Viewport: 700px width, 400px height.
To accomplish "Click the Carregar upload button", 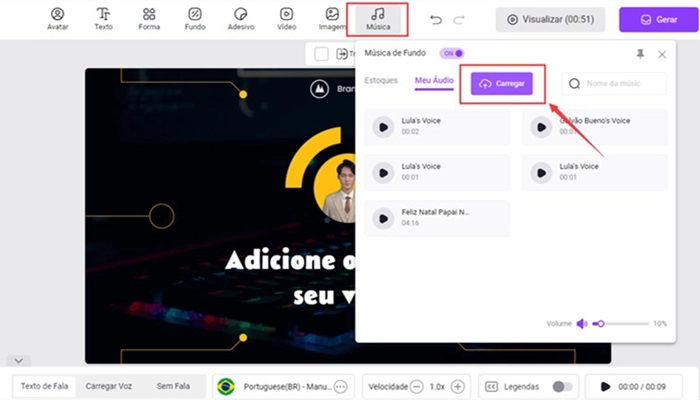I will [x=502, y=83].
